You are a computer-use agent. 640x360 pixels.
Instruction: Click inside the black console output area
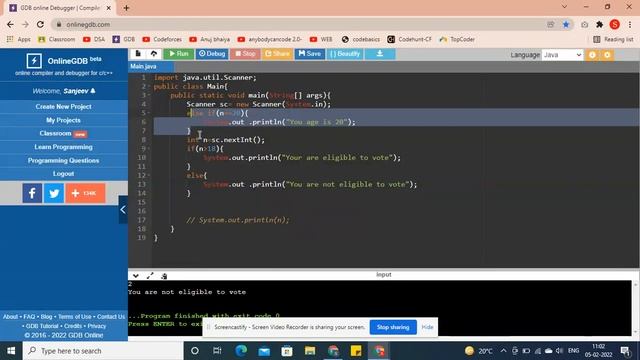[380, 308]
